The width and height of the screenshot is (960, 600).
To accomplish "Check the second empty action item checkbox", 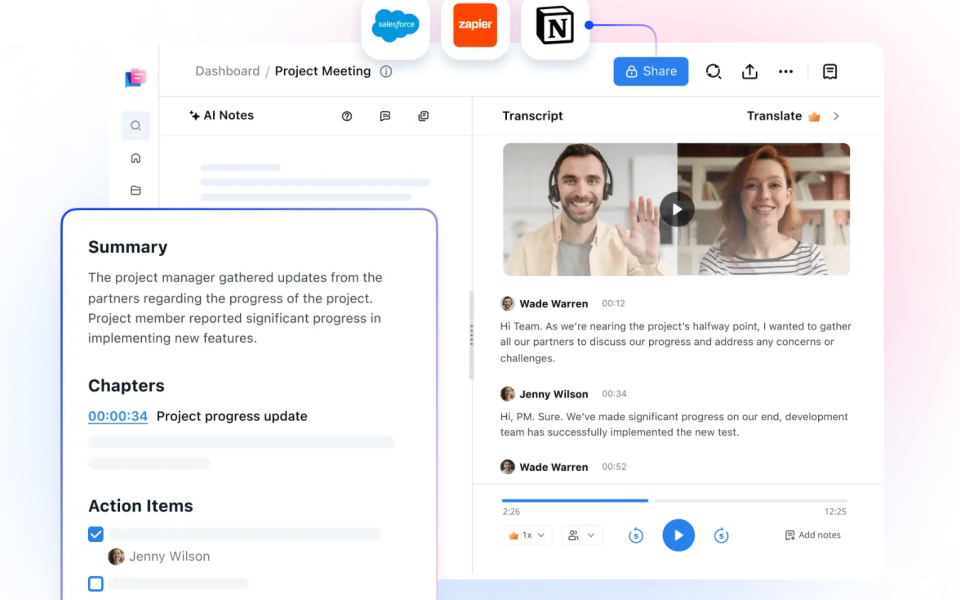I will pos(96,583).
